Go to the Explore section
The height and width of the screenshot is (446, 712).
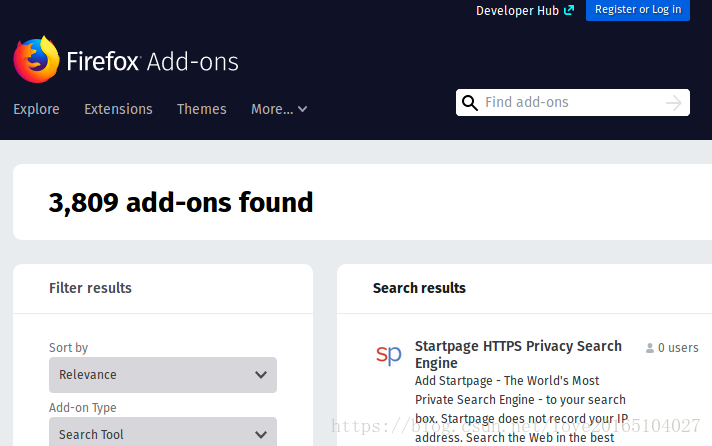(x=36, y=109)
